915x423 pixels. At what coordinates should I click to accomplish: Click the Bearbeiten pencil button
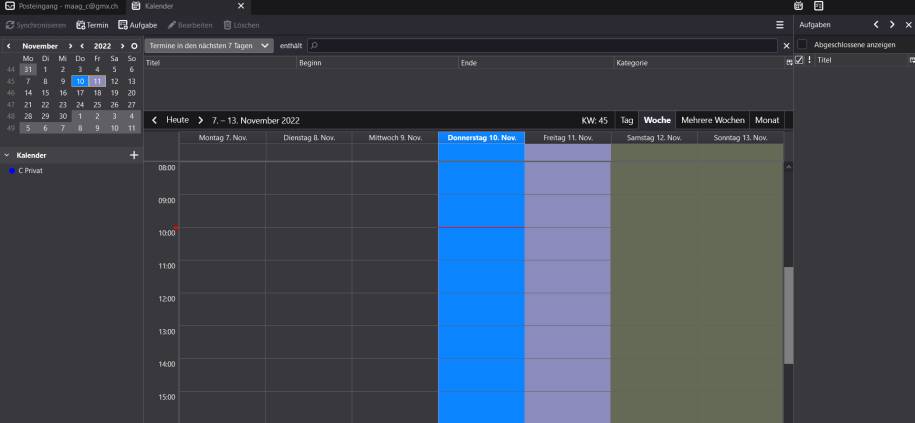point(190,25)
